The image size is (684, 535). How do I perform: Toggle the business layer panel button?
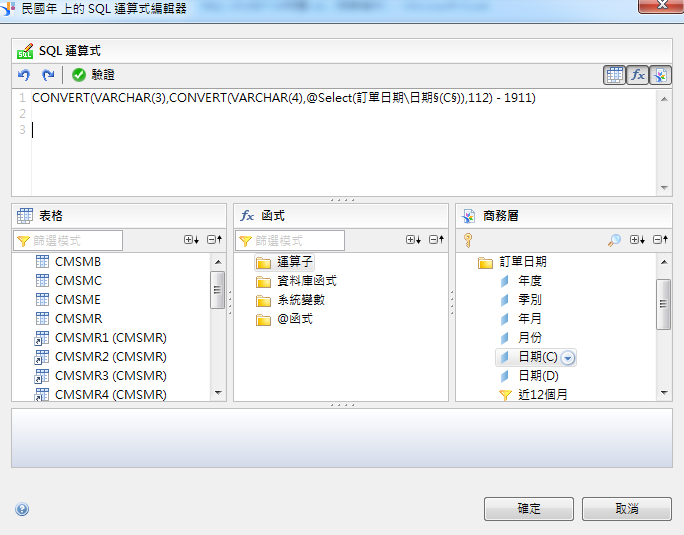(660, 75)
